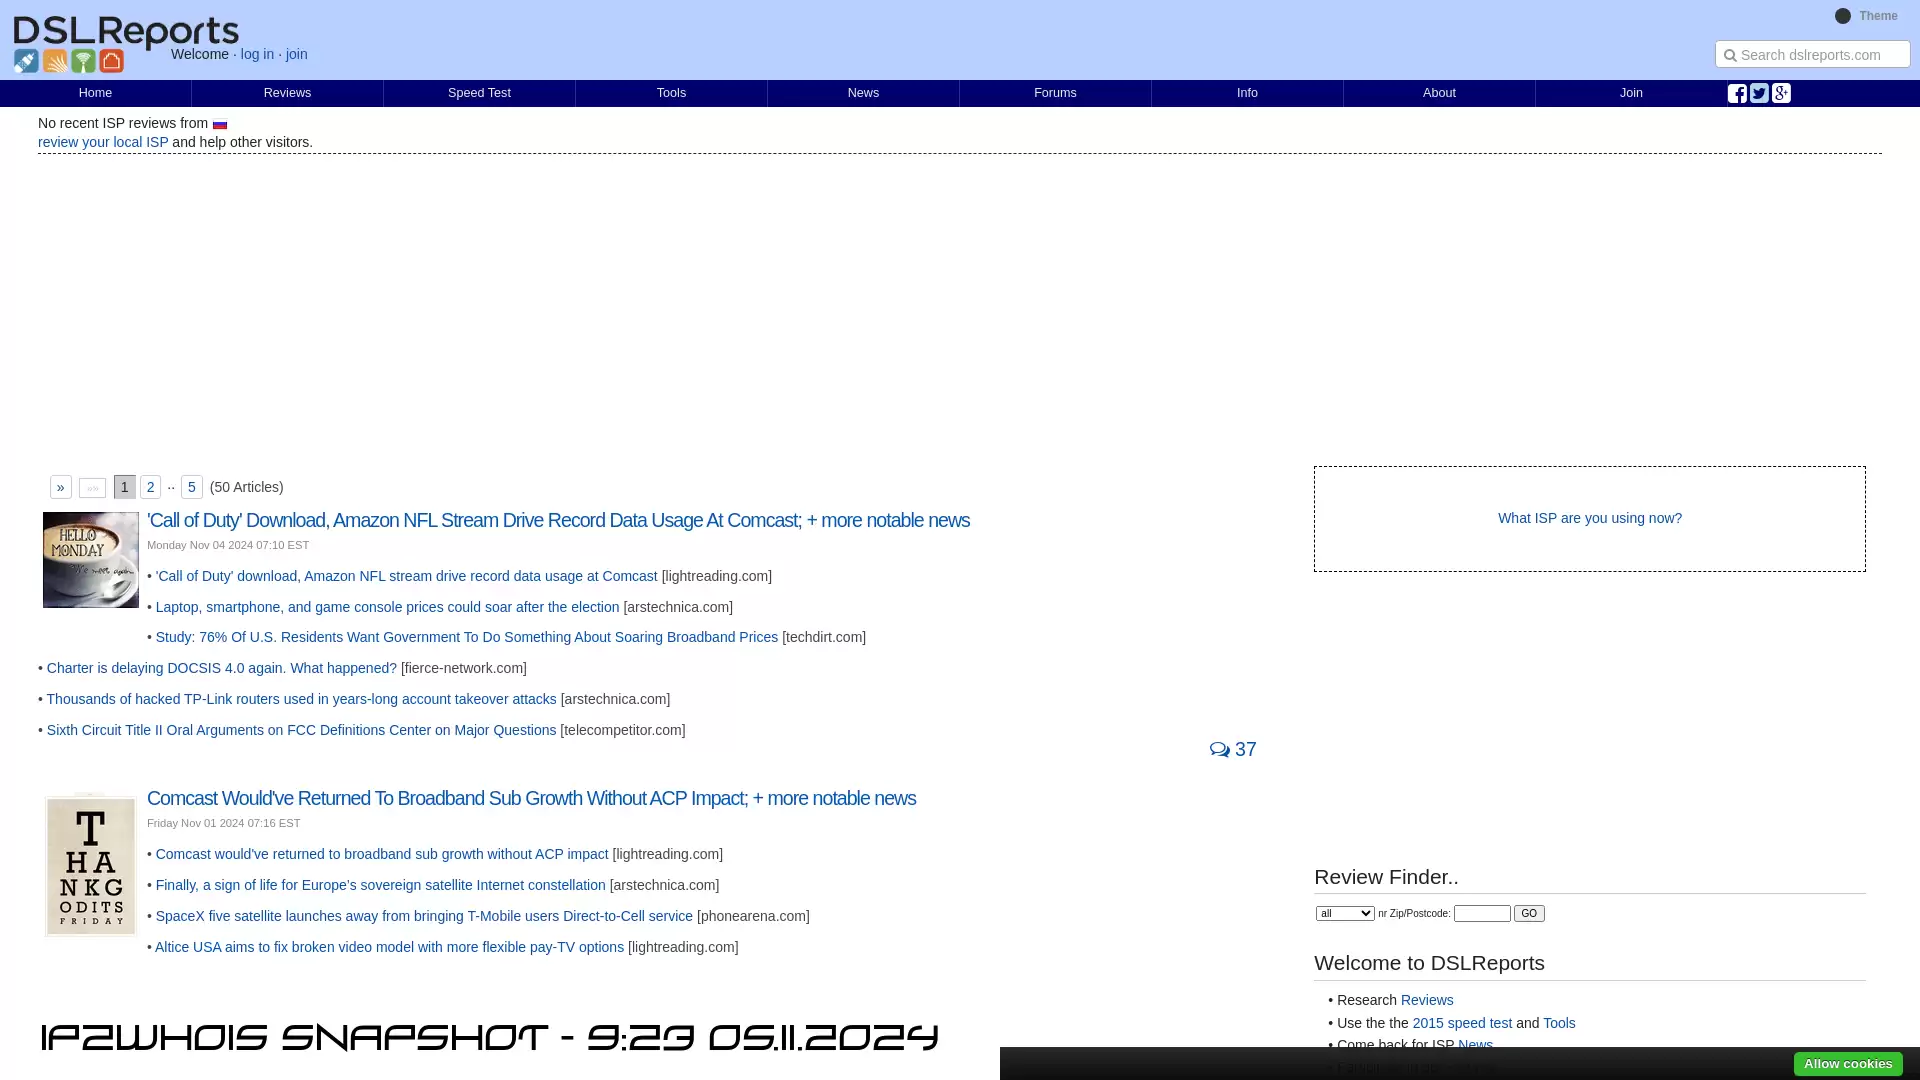Open the Tools link in Welcome section
The width and height of the screenshot is (1920, 1080).
pos(1559,1023)
